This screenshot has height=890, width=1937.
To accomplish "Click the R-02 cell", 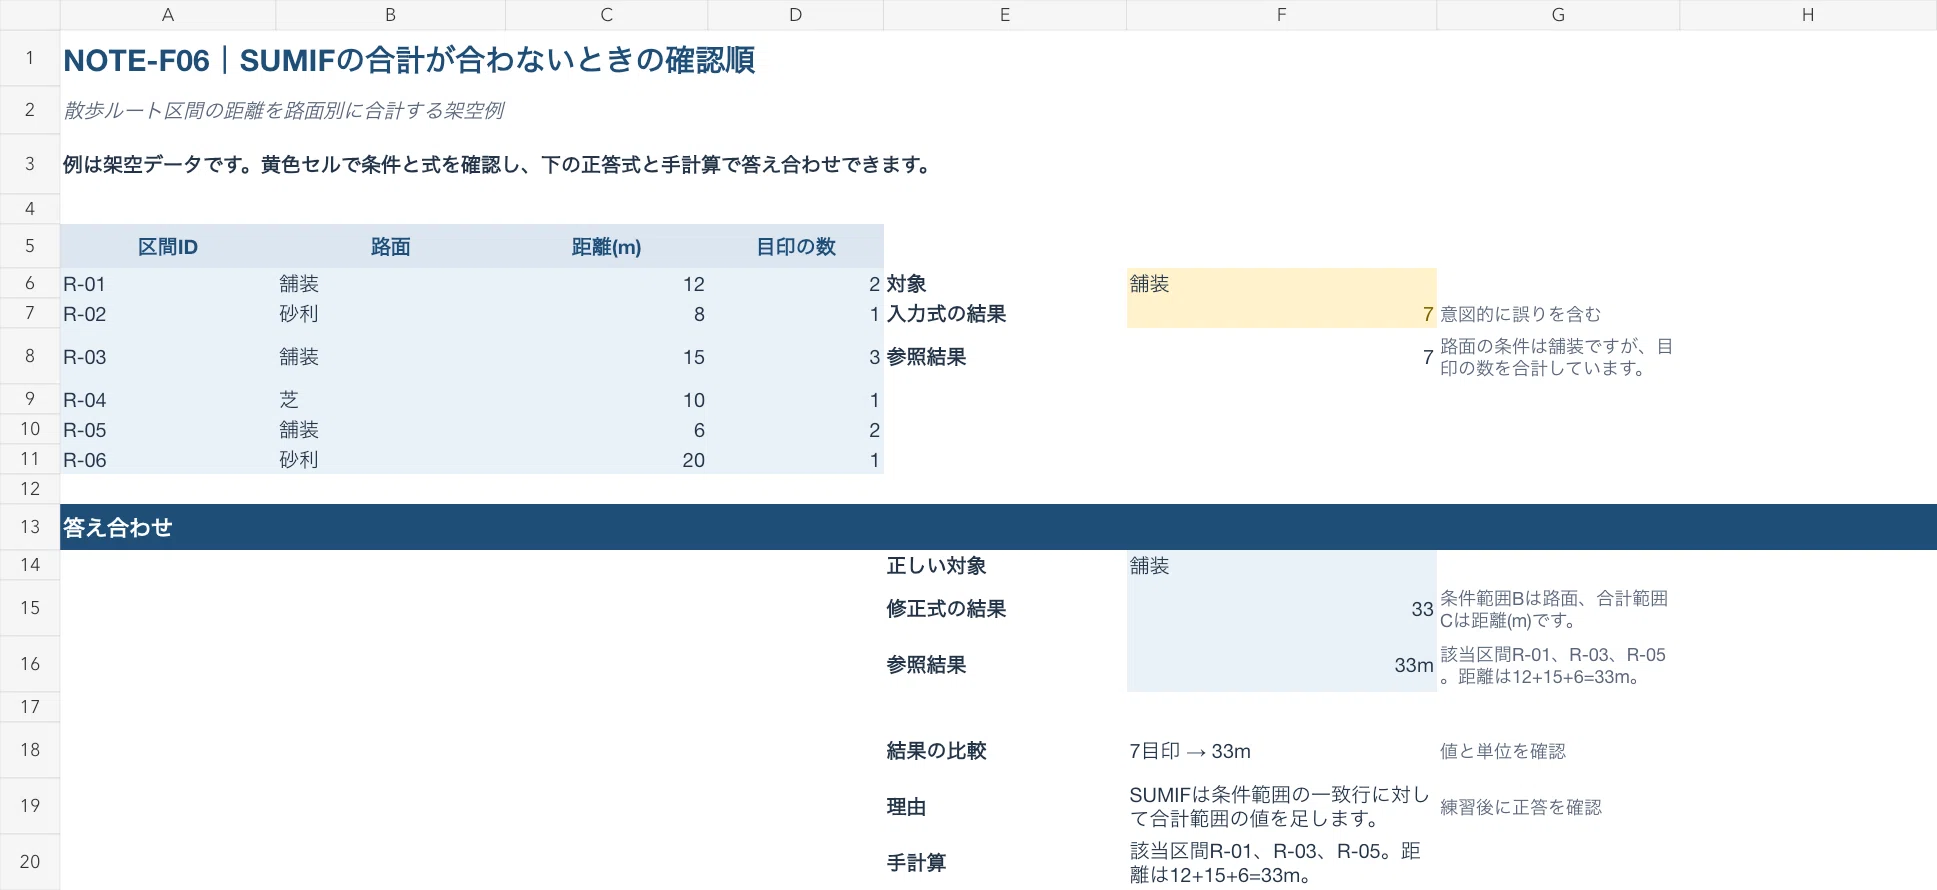I will (x=168, y=314).
